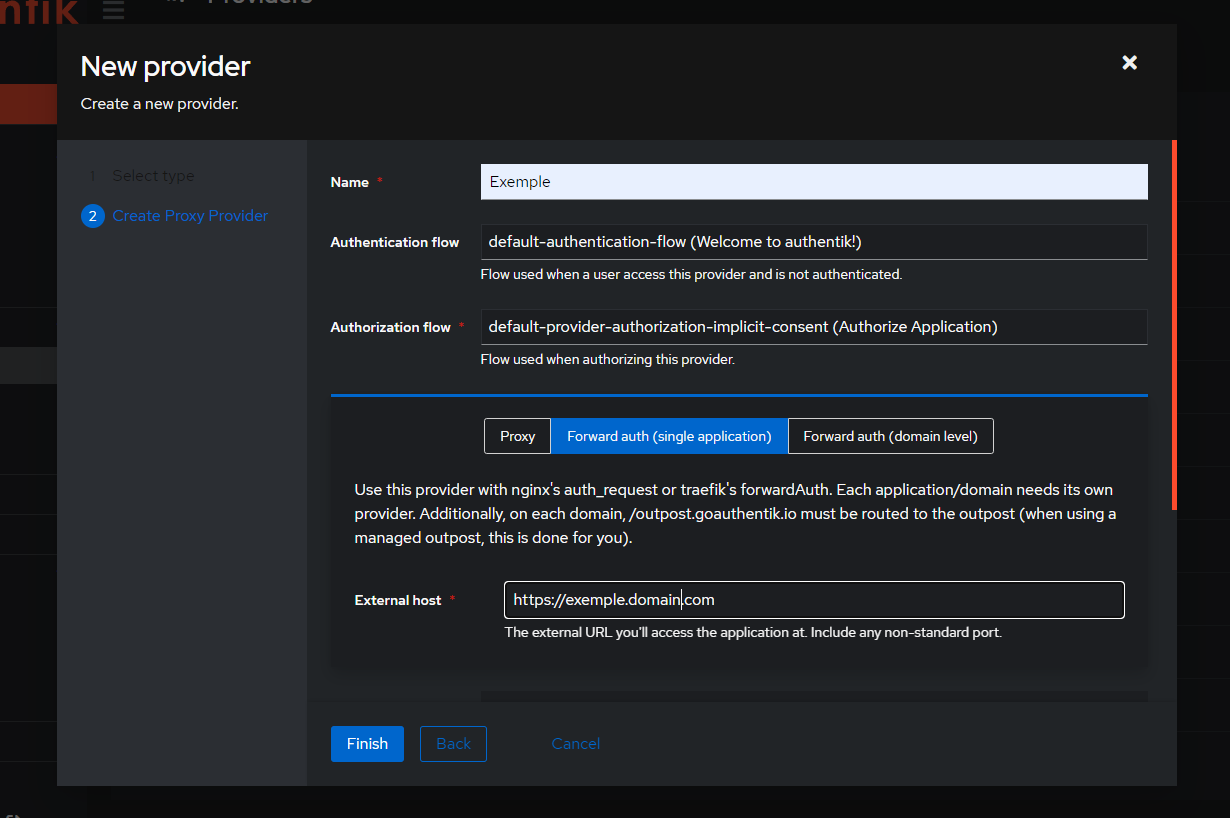
Task: Choose Forward auth (domain level) mode
Action: [890, 436]
